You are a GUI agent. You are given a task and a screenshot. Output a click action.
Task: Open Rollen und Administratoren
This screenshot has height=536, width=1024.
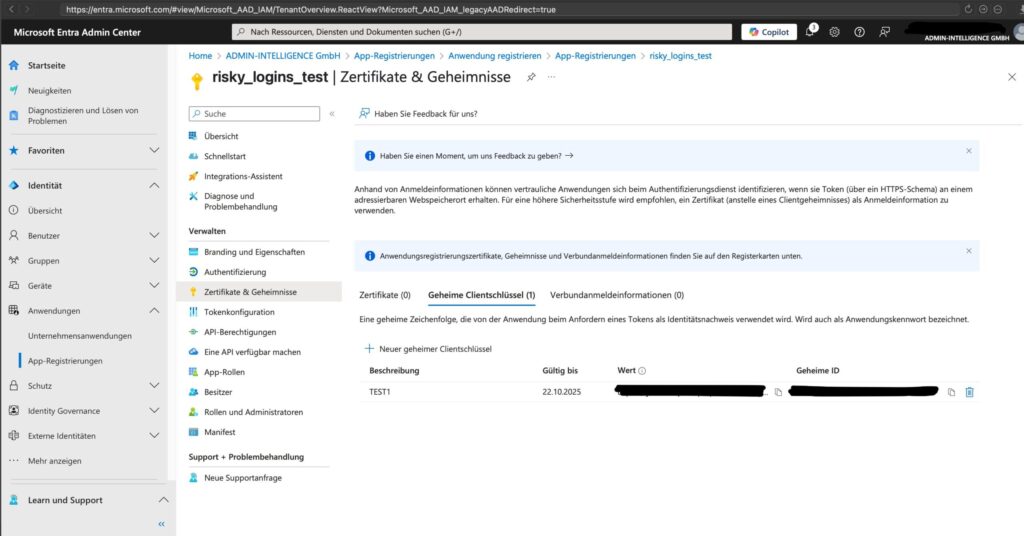253,412
